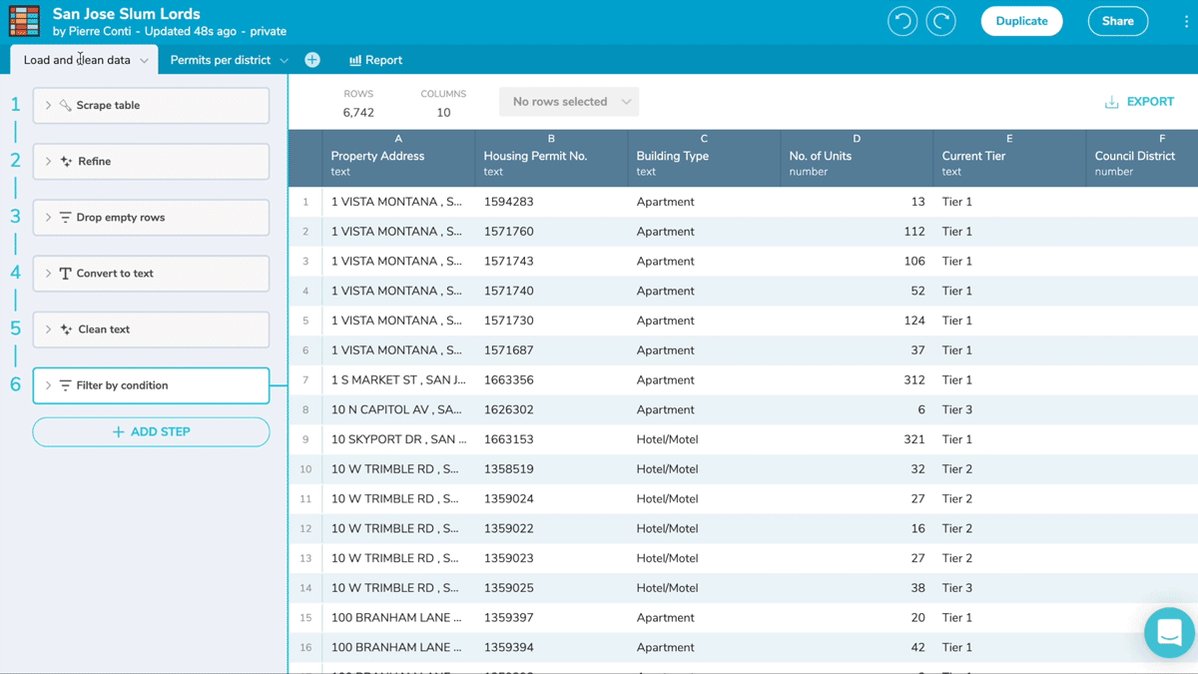Click the Export download icon
This screenshot has width=1198, height=674.
(x=1112, y=102)
